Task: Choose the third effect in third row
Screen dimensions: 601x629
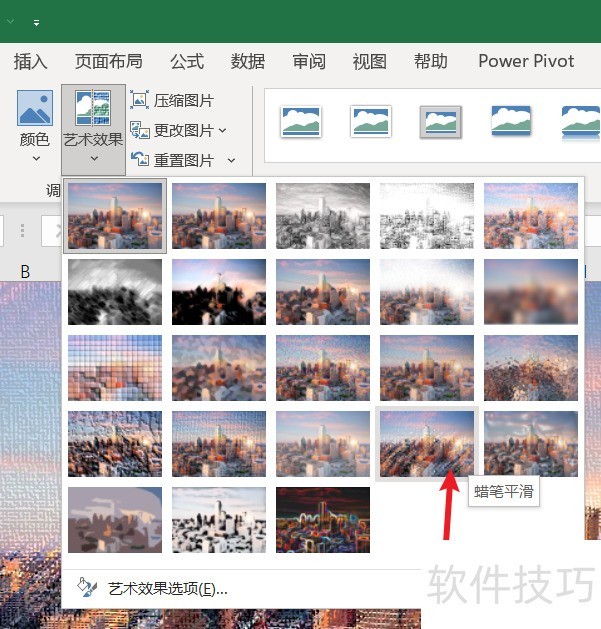Action: [323, 368]
